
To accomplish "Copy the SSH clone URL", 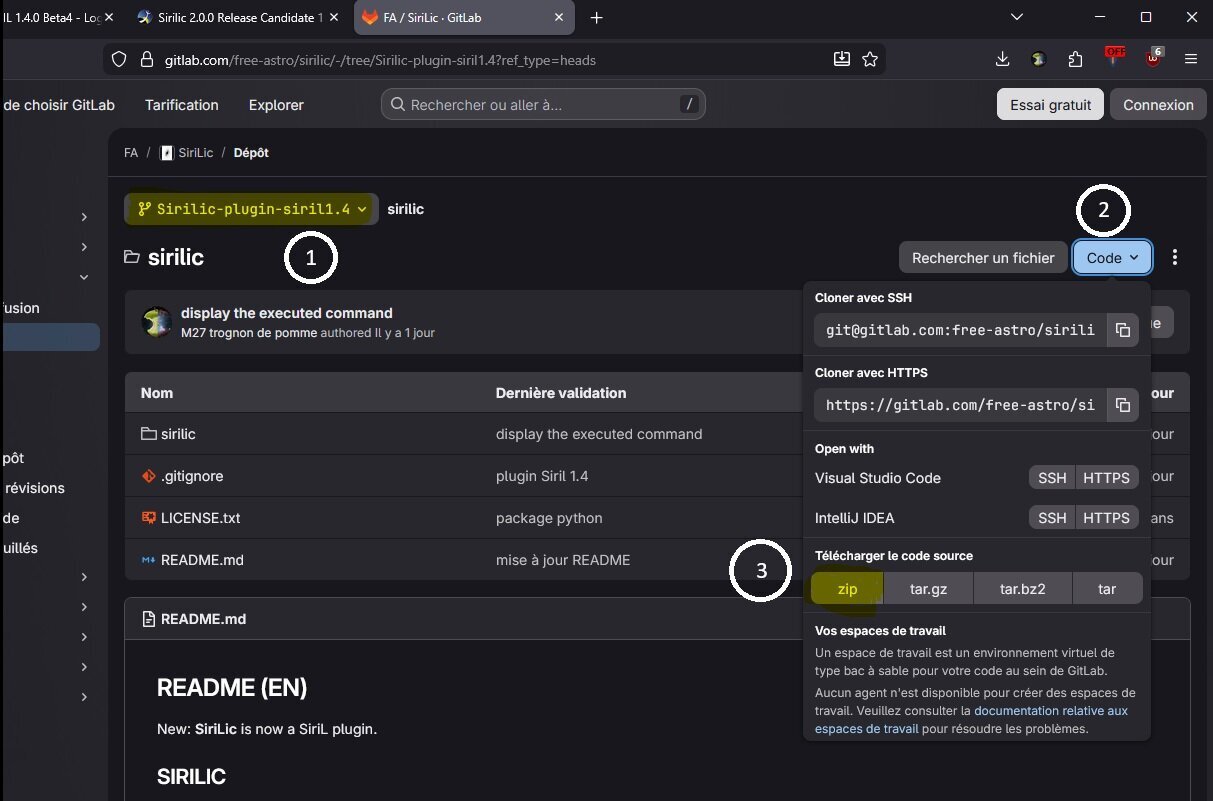I will pyautogui.click(x=1122, y=330).
